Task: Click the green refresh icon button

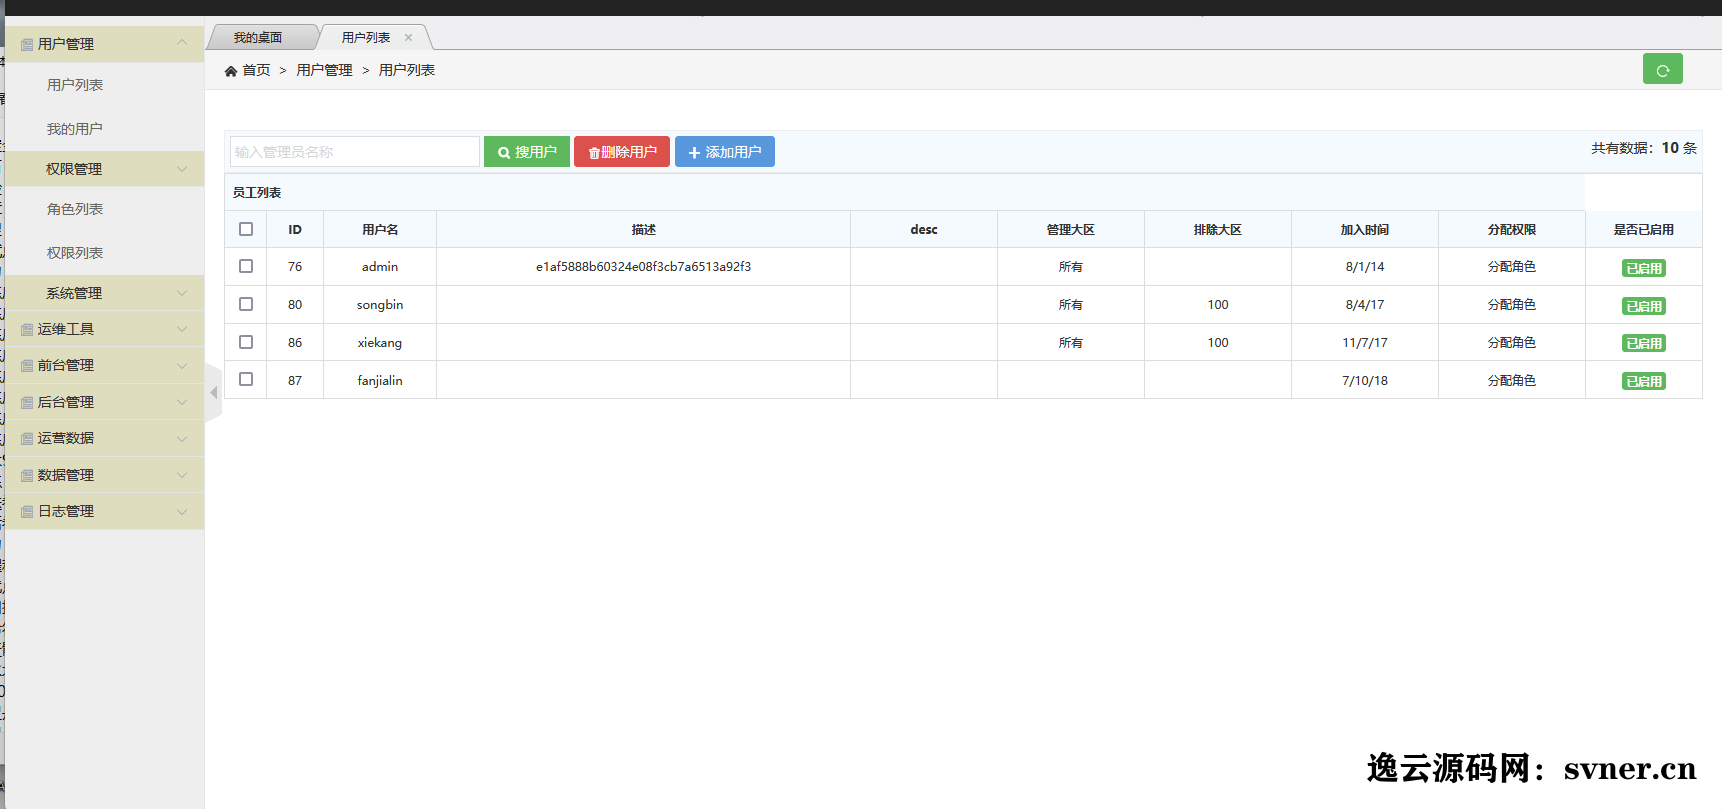Action: pos(1662,69)
